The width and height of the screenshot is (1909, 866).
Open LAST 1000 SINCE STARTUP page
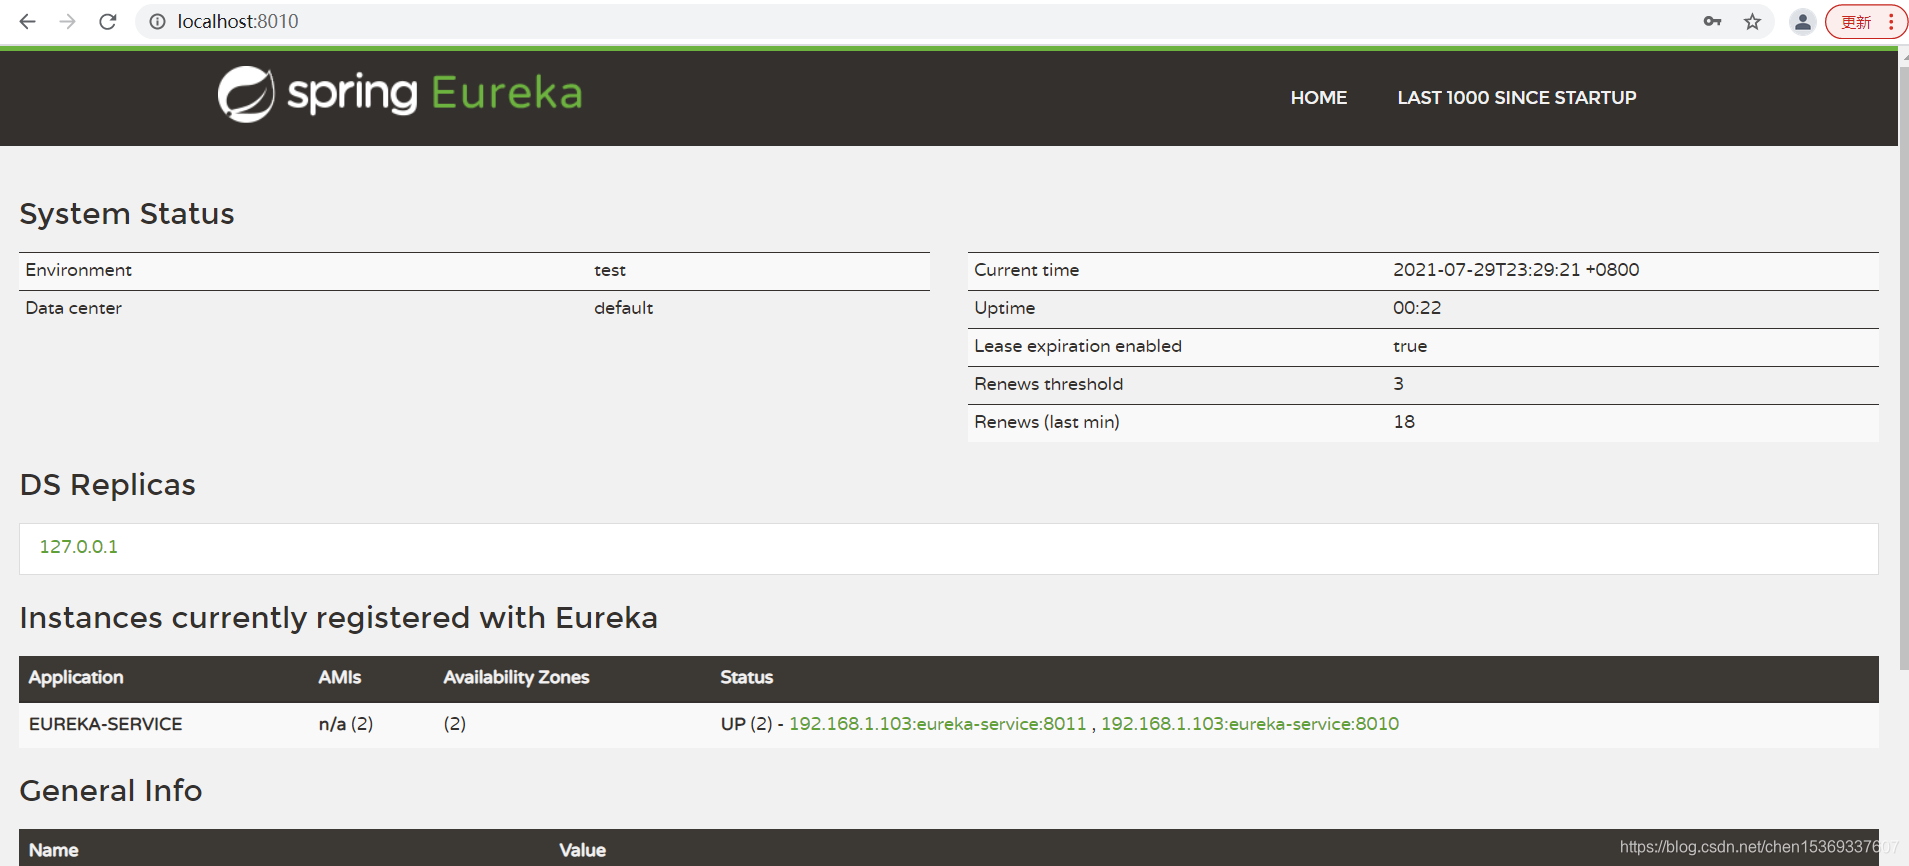[1516, 98]
